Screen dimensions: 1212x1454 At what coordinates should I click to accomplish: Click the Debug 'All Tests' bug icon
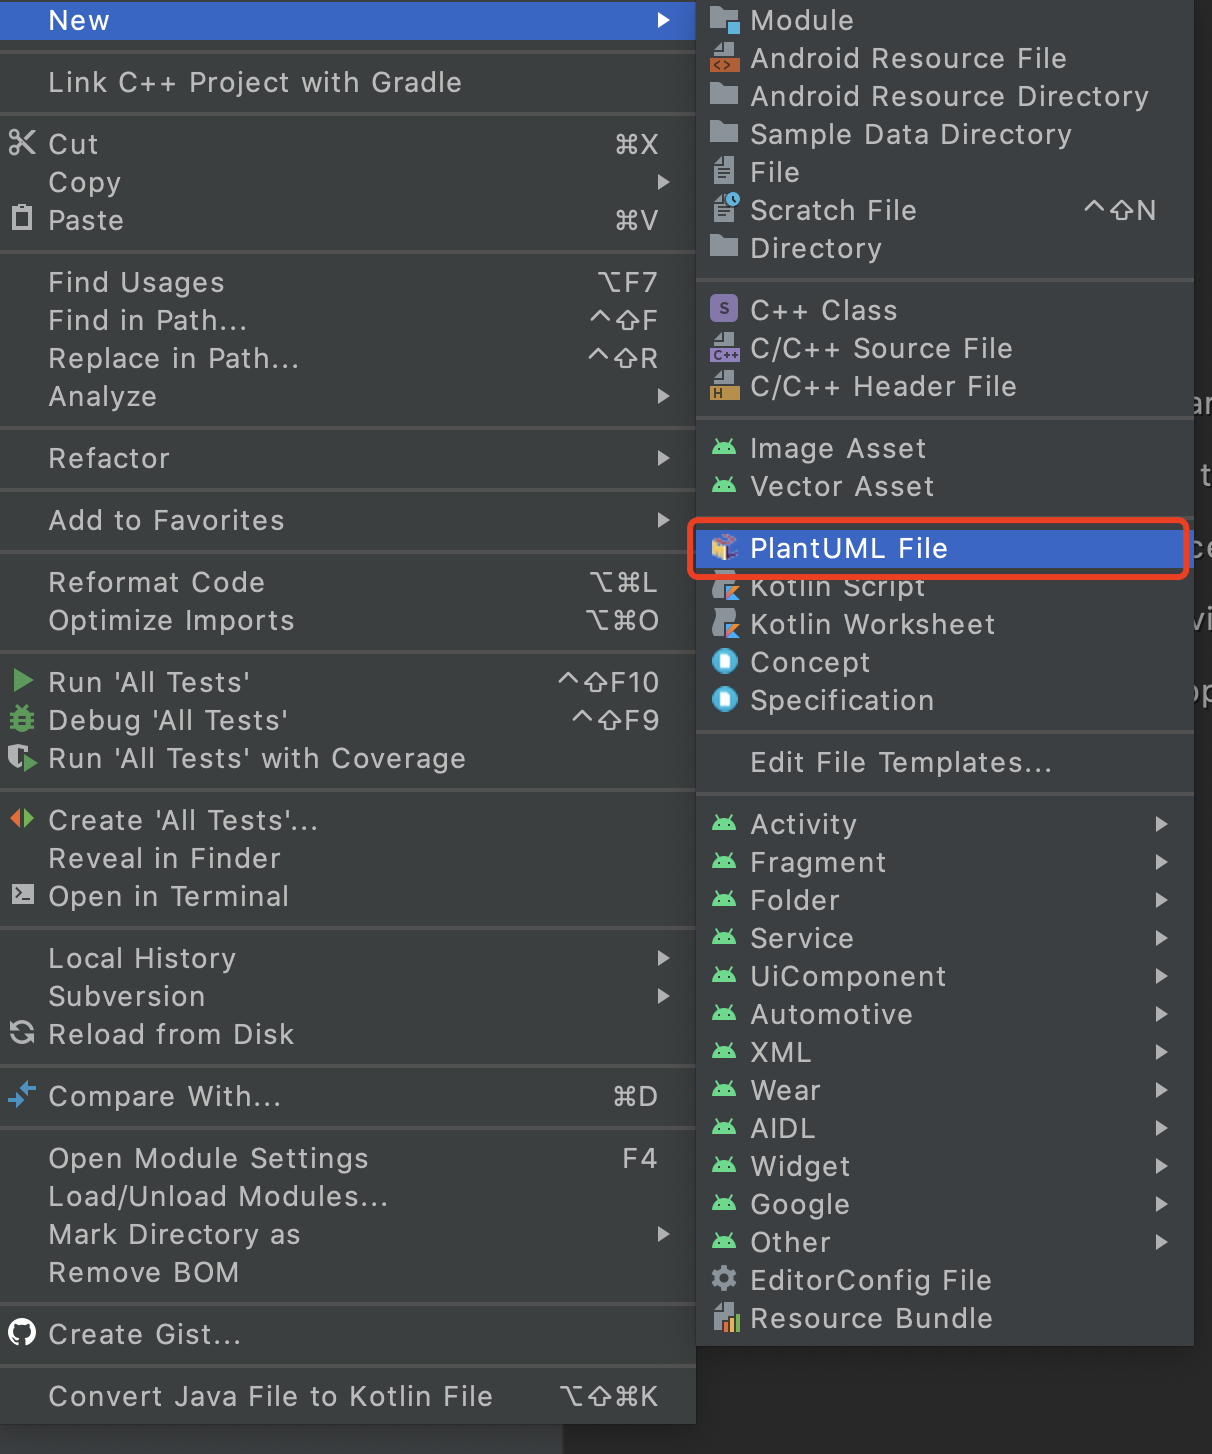(21, 720)
